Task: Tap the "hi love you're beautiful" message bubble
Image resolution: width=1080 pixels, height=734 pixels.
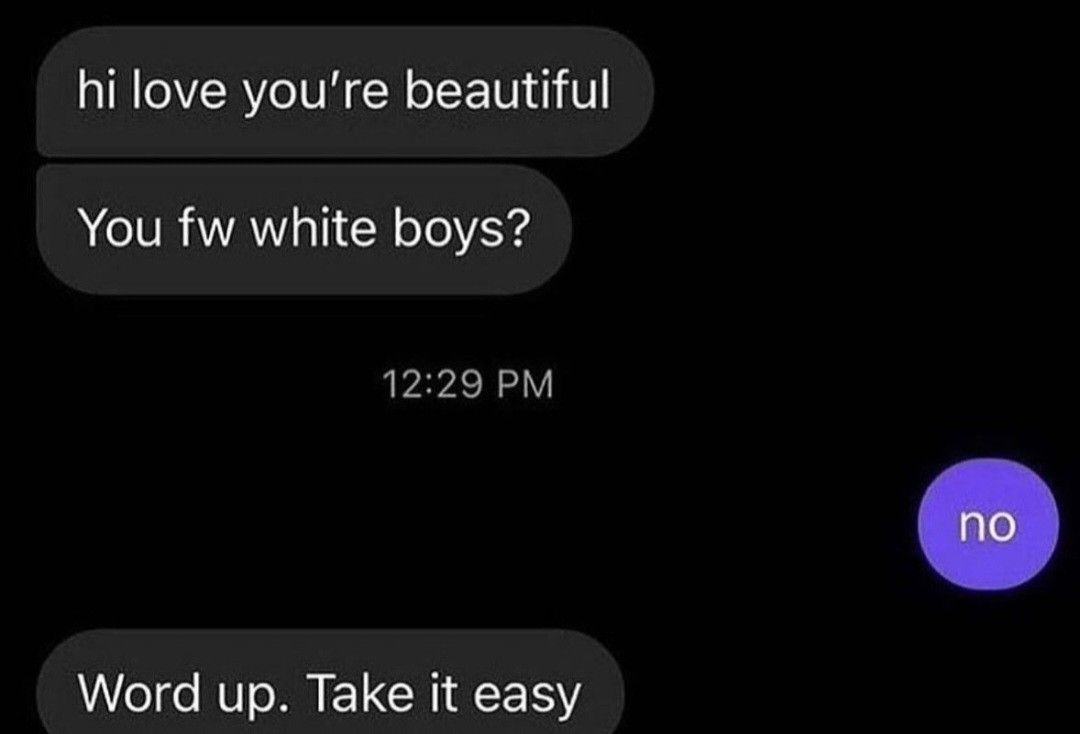Action: pos(344,92)
